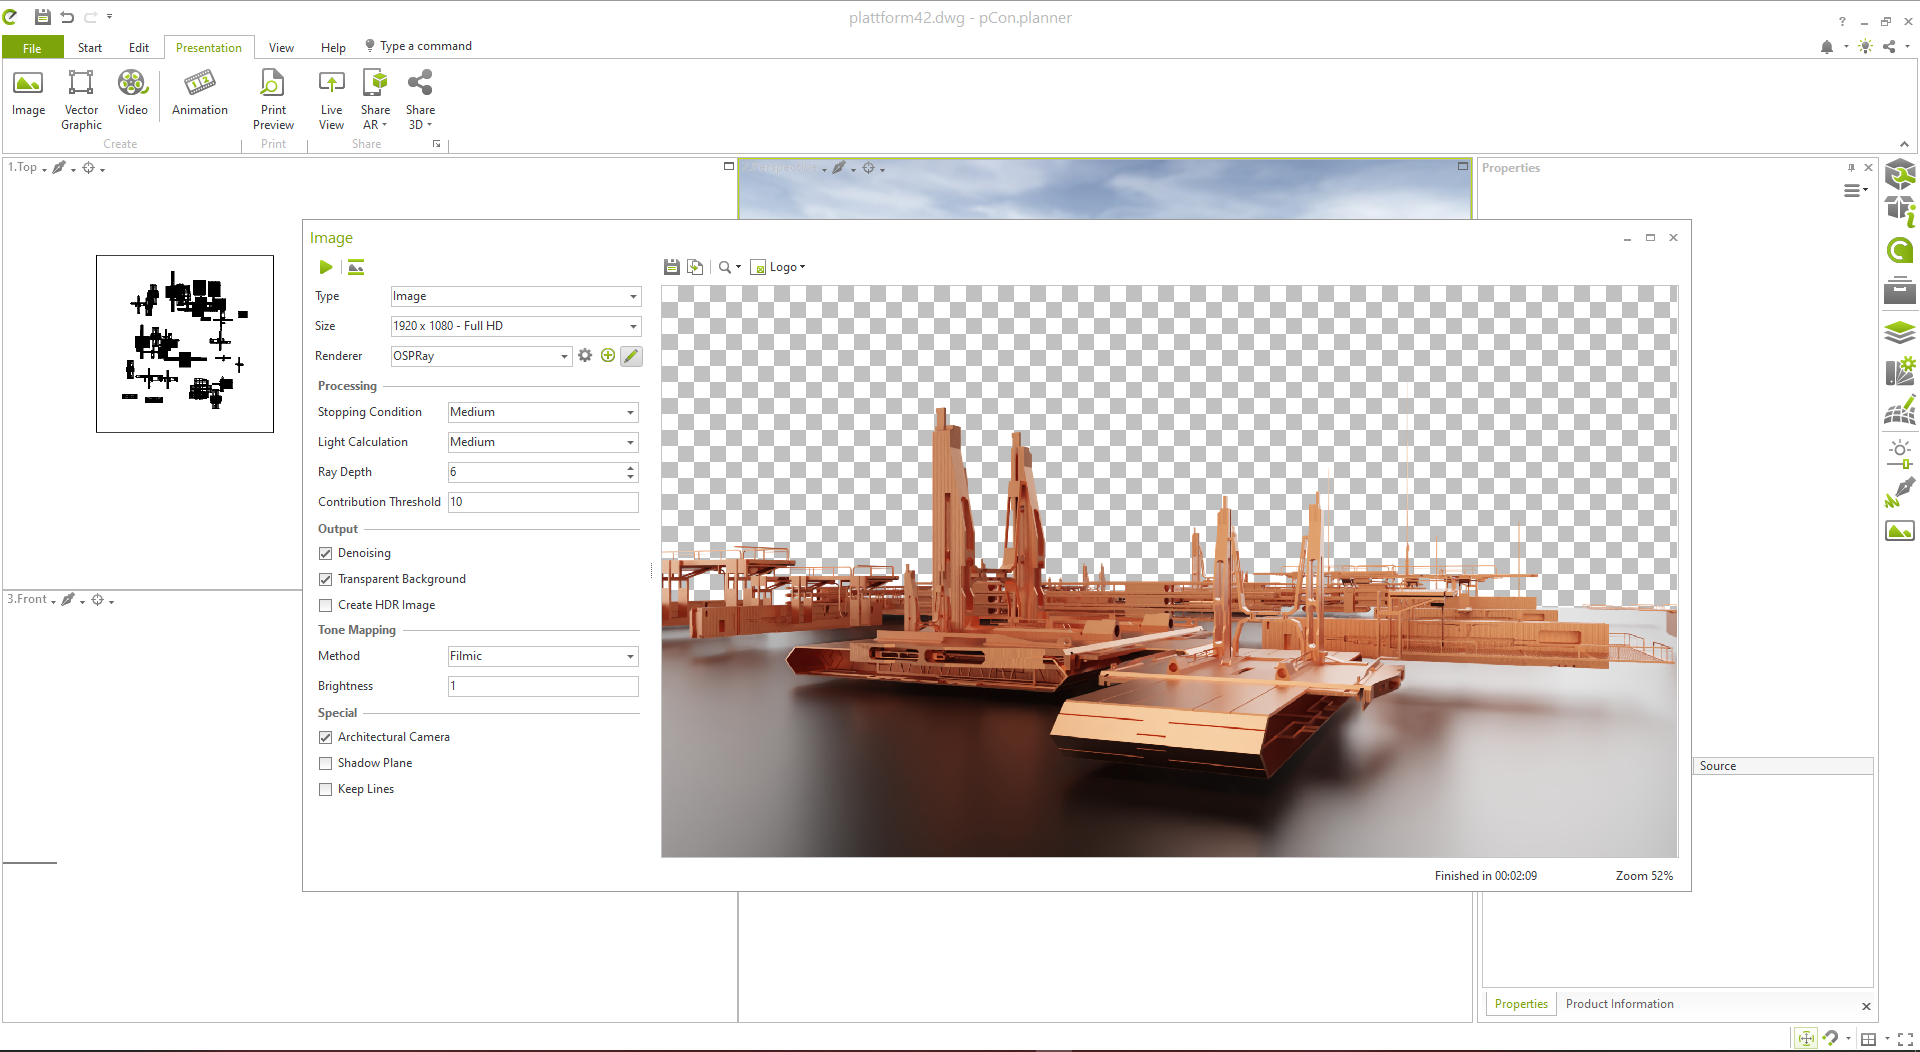Undo the last action from the title bar
This screenshot has width=1920, height=1052.
67,17
